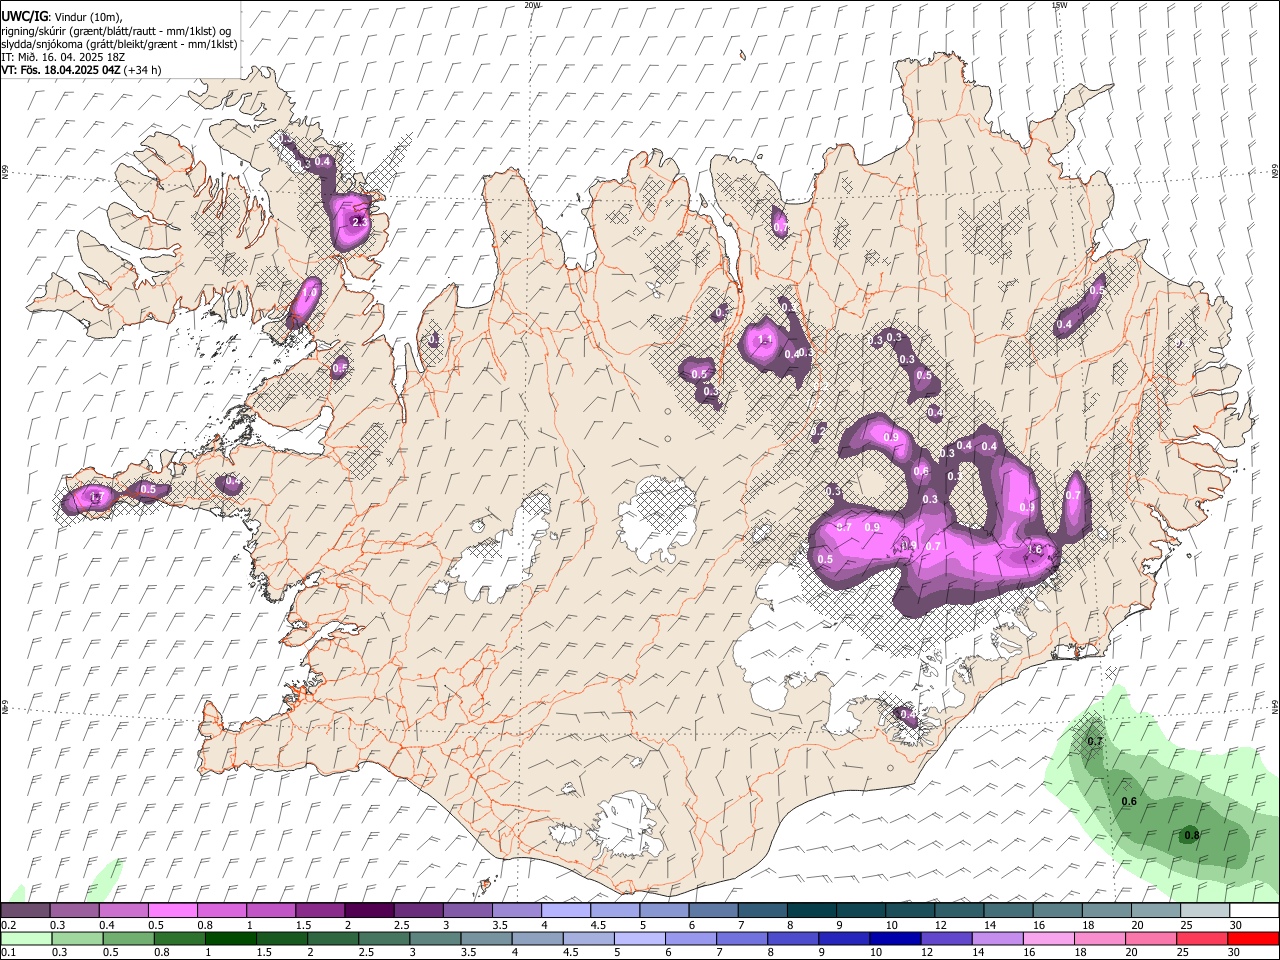The width and height of the screenshot is (1280, 960).
Task: Click the '1.6' snowfall value in east Iceland
Action: pos(1035,549)
